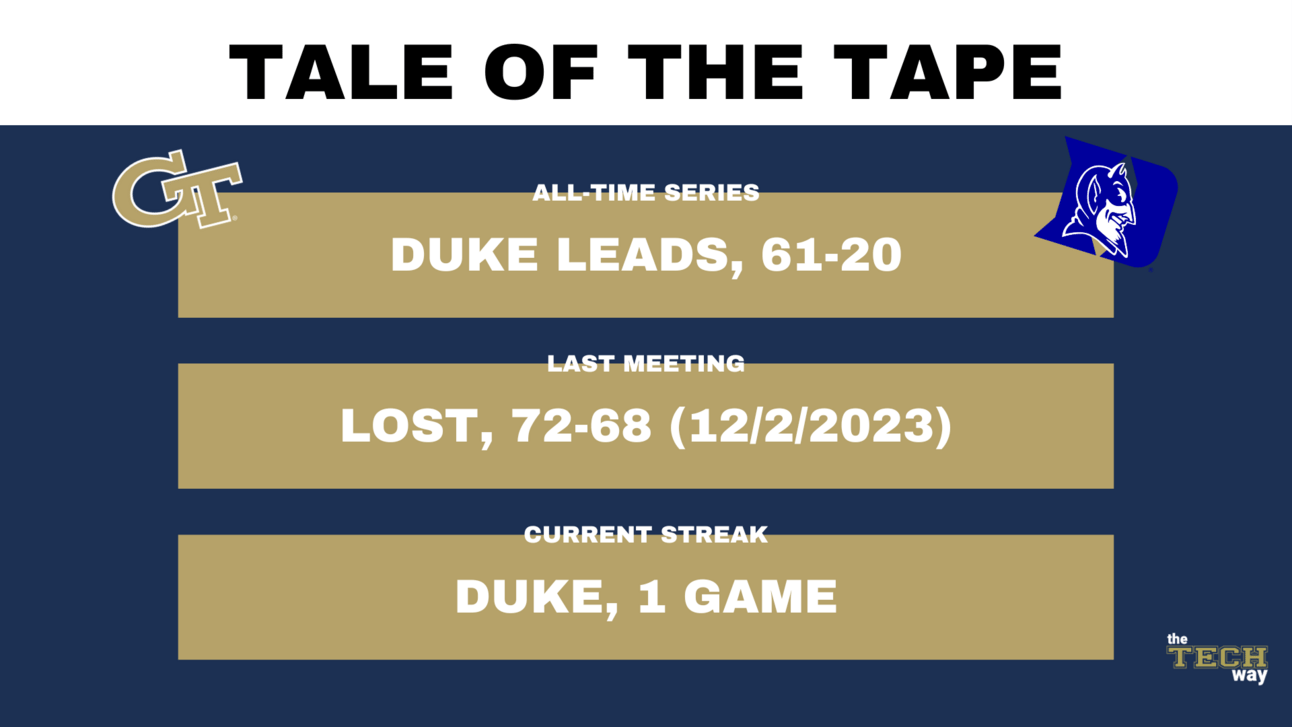Click the word TECH in corner logo
1292x727 pixels.
(x=1217, y=657)
